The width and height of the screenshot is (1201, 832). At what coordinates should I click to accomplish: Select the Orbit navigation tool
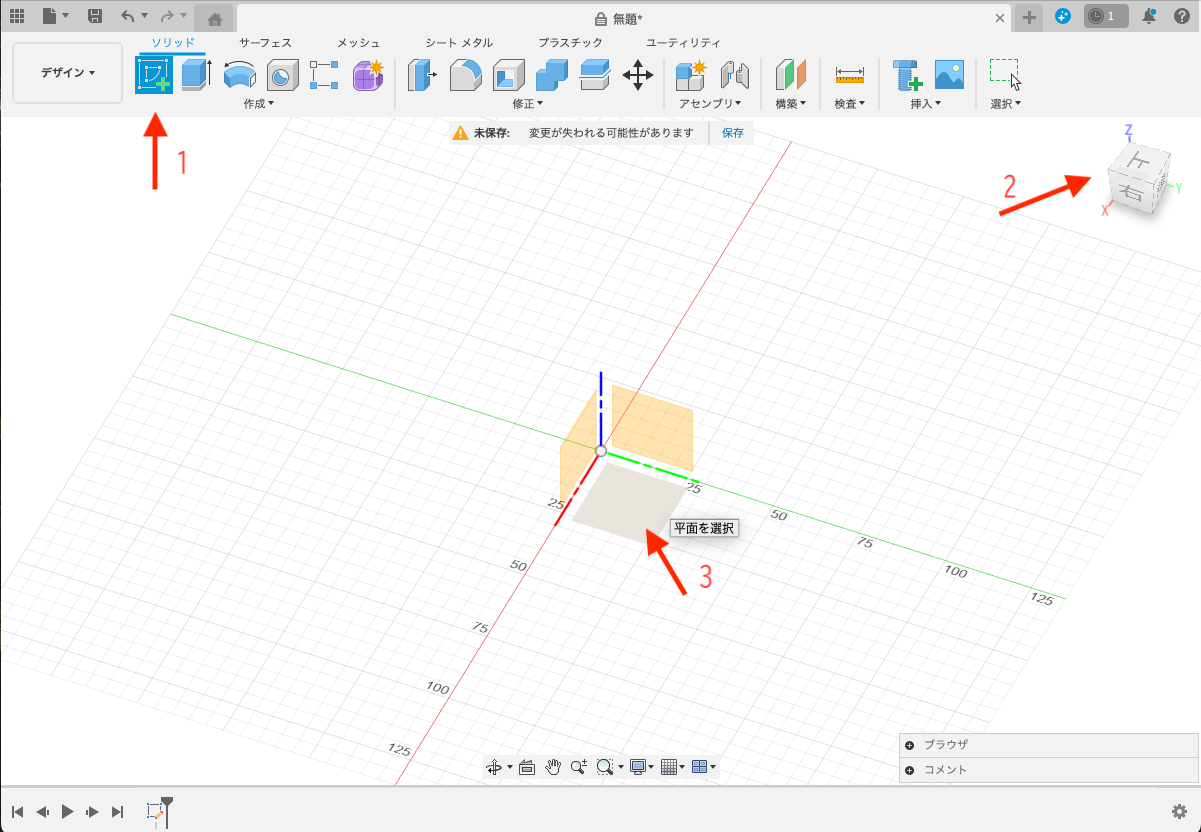pyautogui.click(x=494, y=767)
